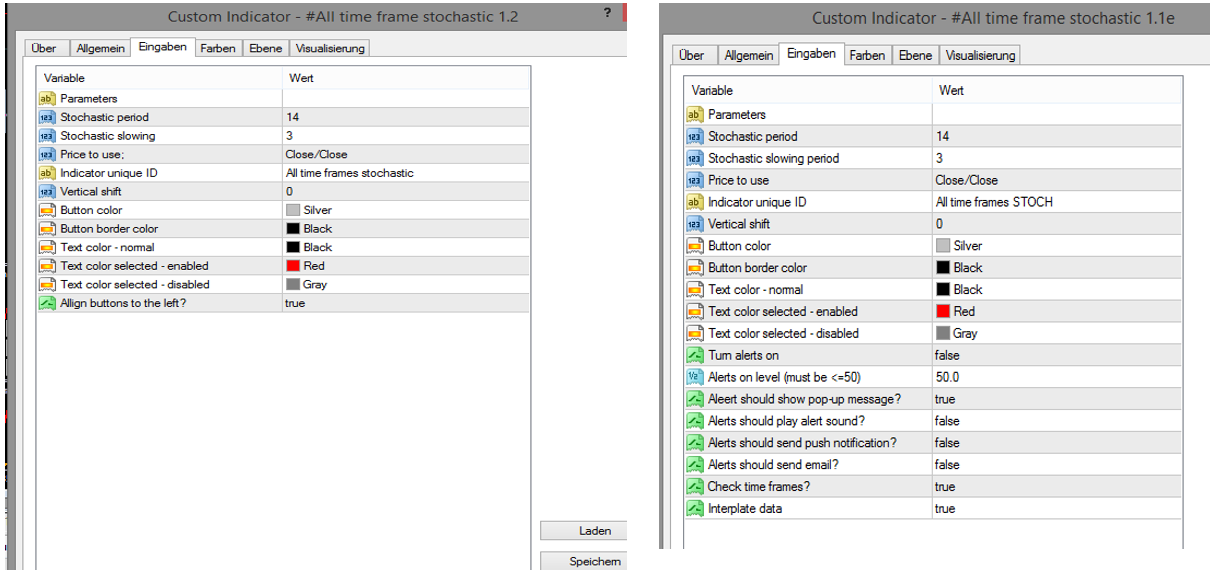The height and width of the screenshot is (584, 1210).
Task: Open the Visualisierung tab in right dialog
Action: coord(980,56)
